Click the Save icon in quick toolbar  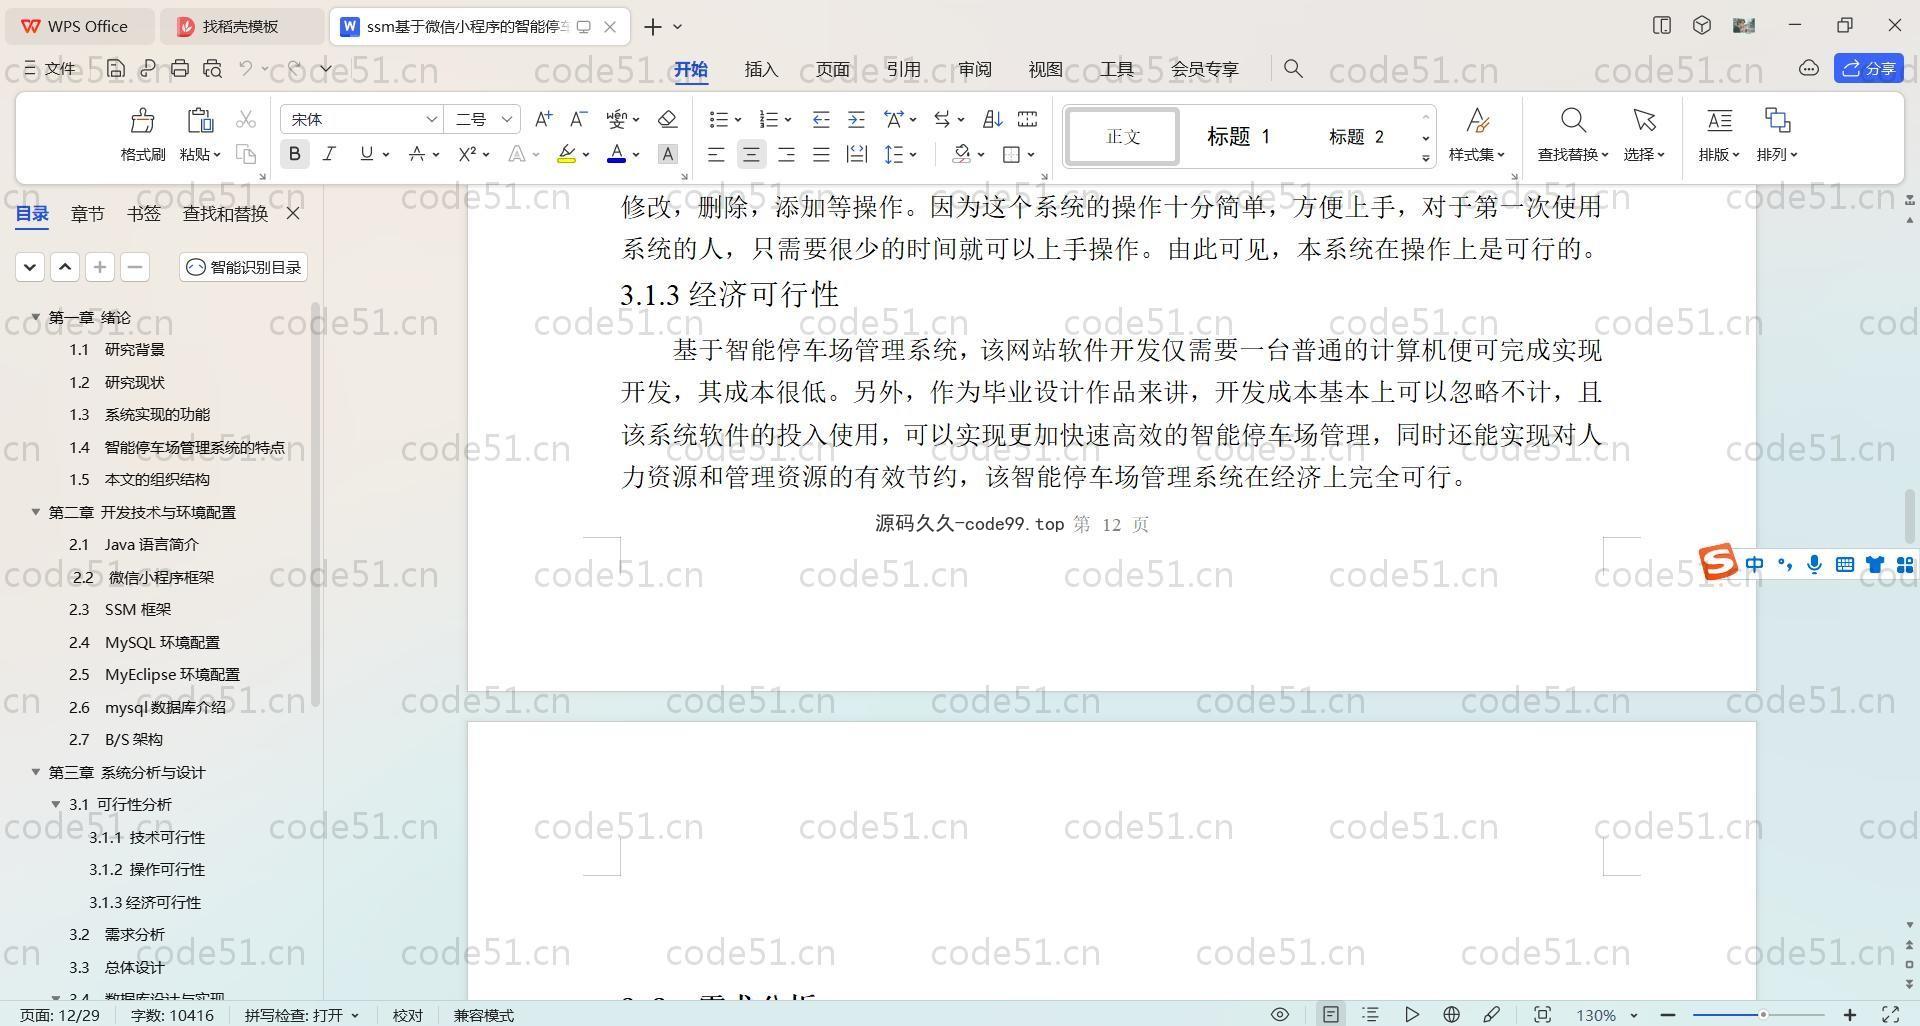pyautogui.click(x=116, y=69)
